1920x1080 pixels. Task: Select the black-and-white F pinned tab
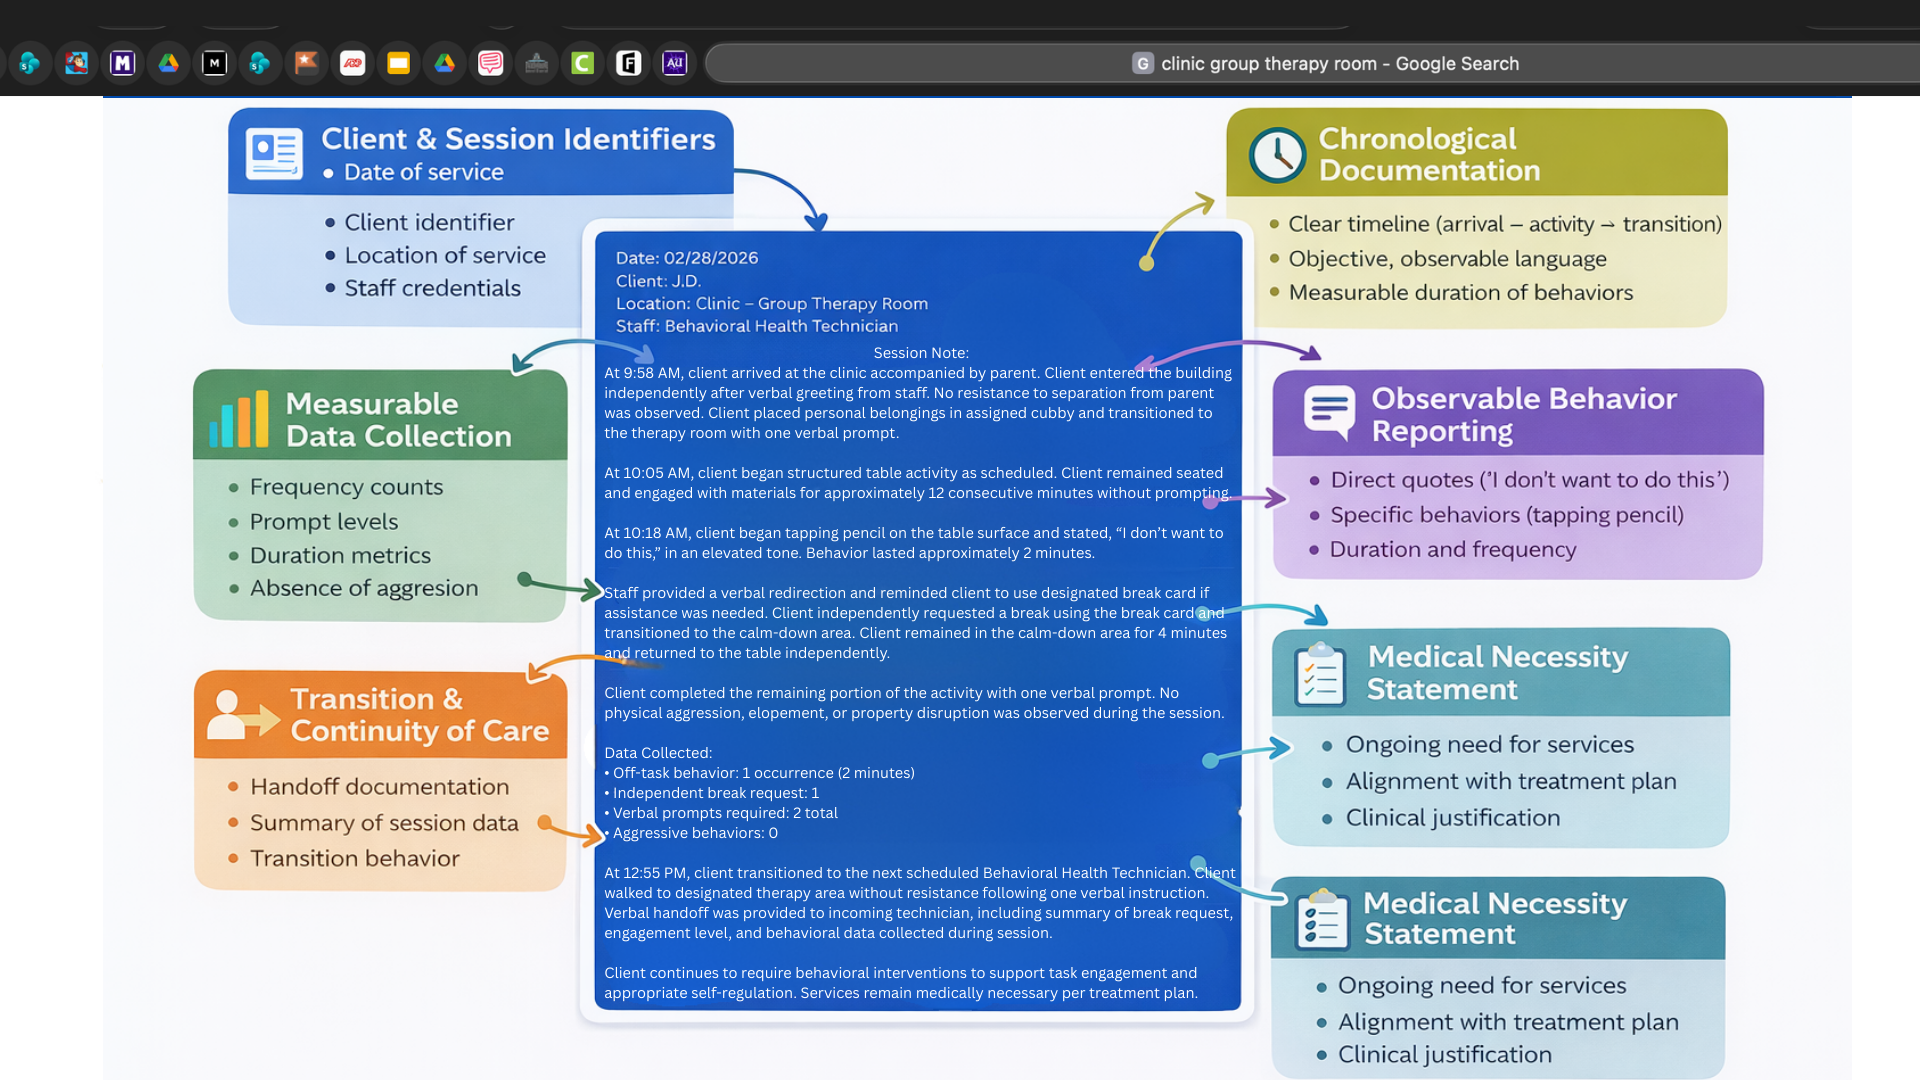click(x=628, y=64)
